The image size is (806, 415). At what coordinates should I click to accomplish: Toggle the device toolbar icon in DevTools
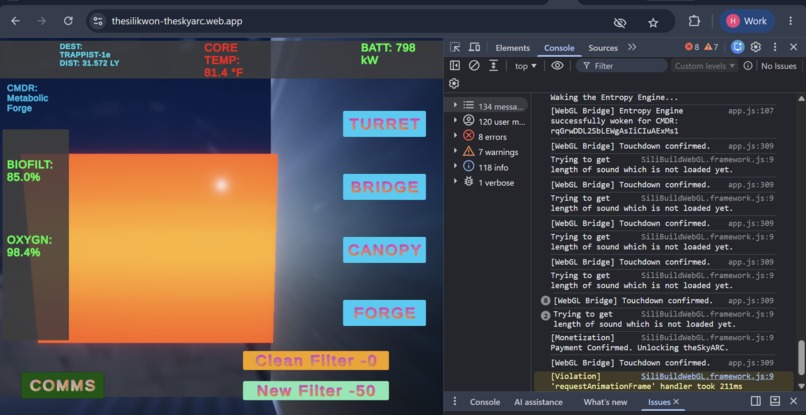474,47
